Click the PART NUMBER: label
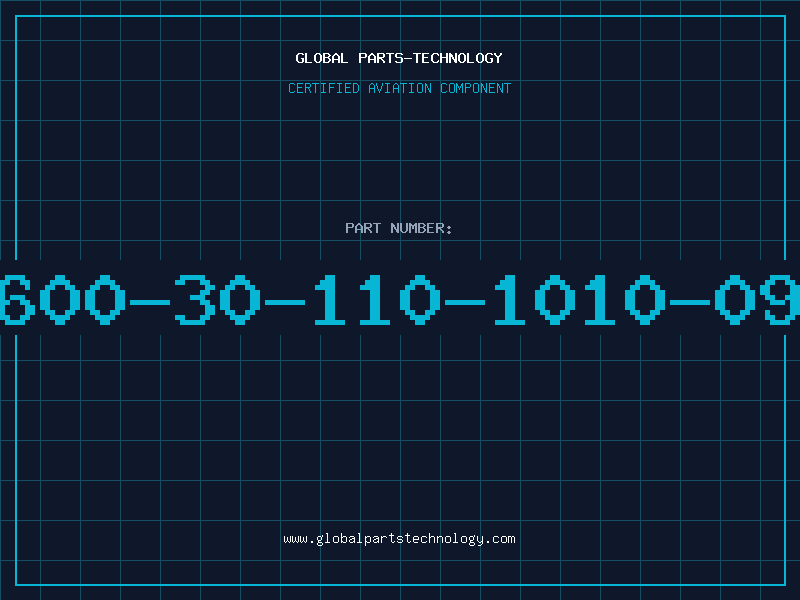Screen dimensions: 800x600 pos(399,228)
